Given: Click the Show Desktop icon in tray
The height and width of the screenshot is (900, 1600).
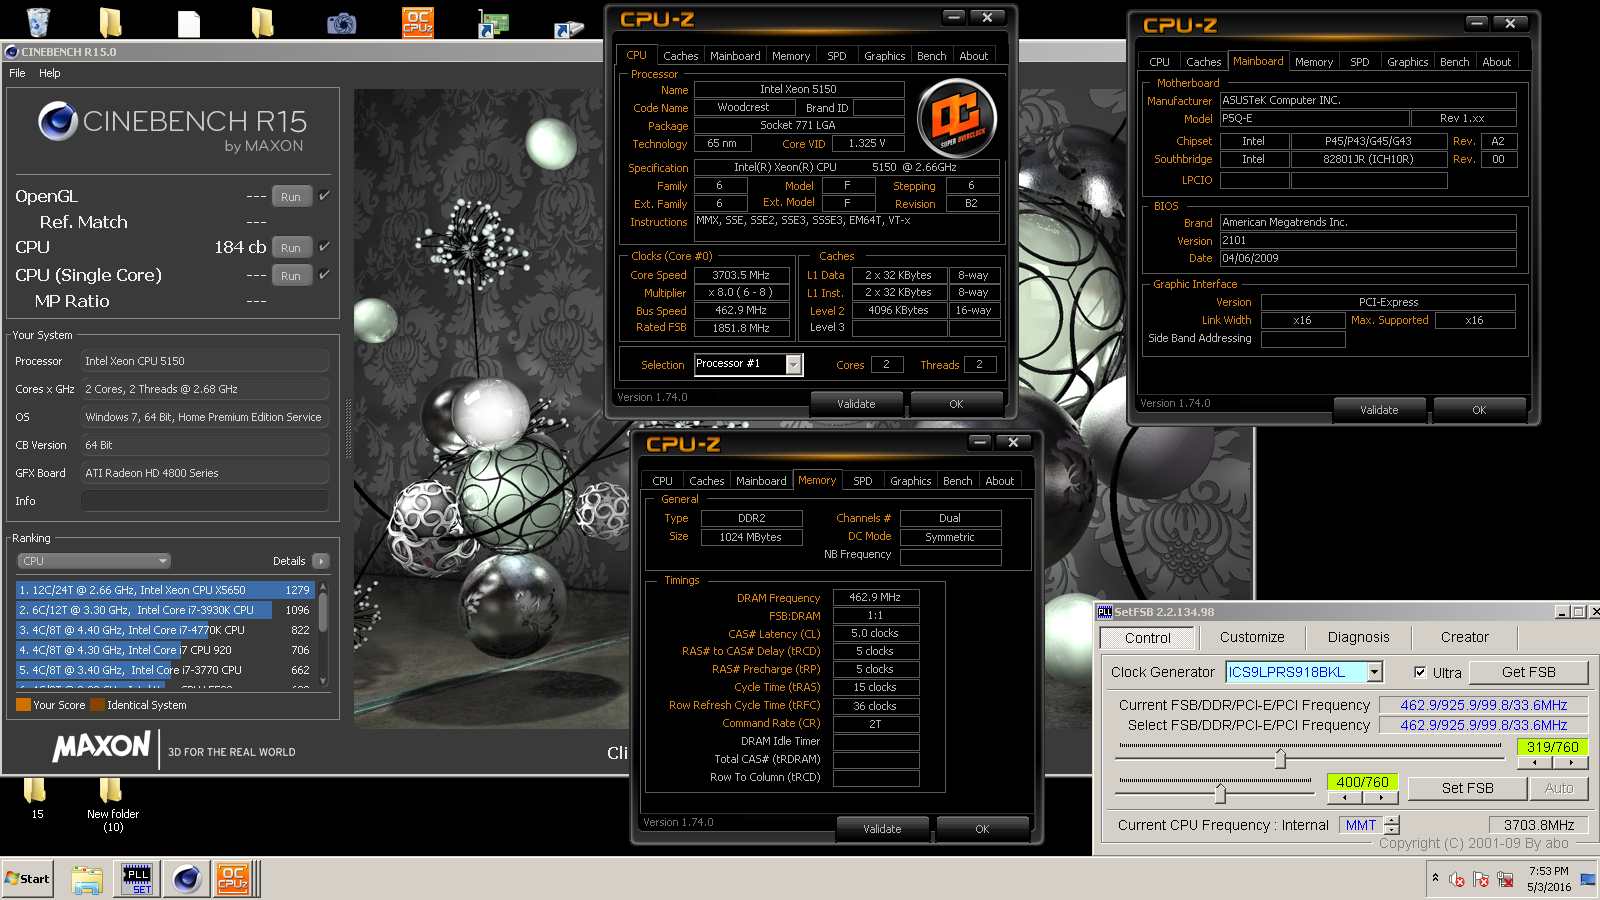Looking at the screenshot, I should pyautogui.click(x=1588, y=879).
